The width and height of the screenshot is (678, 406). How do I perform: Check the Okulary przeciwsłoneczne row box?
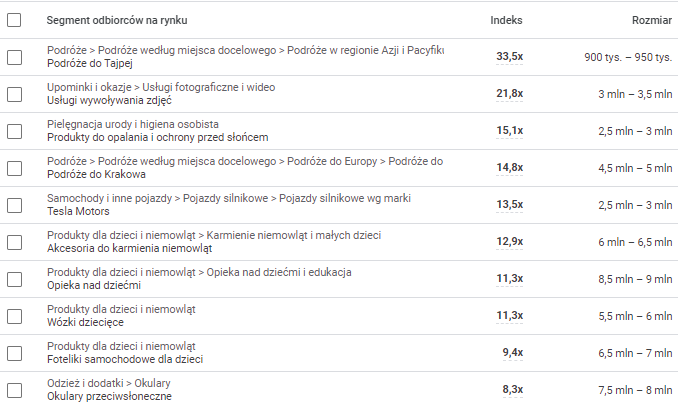click(14, 390)
